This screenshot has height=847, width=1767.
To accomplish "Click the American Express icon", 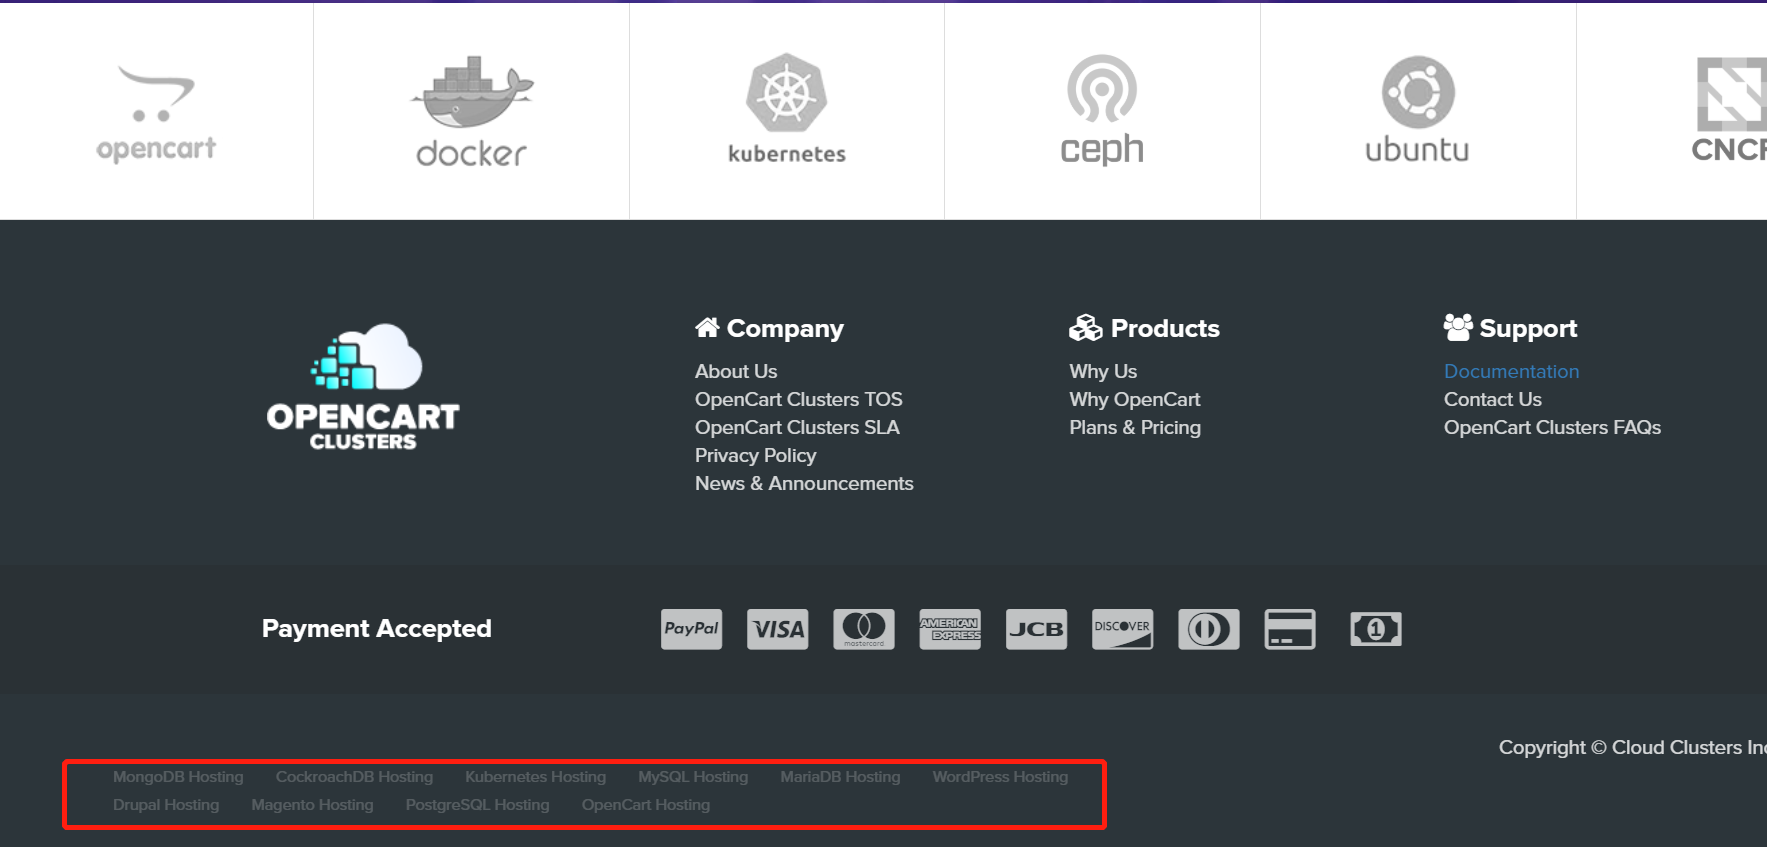I will pos(950,629).
